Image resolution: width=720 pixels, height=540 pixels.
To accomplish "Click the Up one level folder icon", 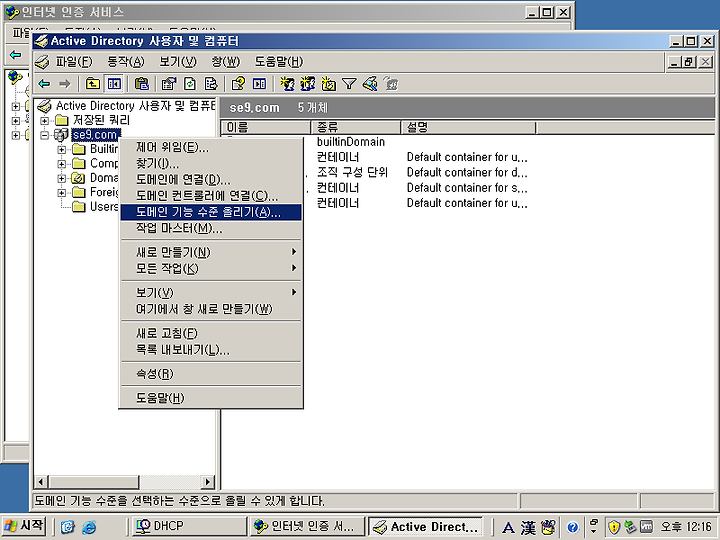I will coord(93,84).
